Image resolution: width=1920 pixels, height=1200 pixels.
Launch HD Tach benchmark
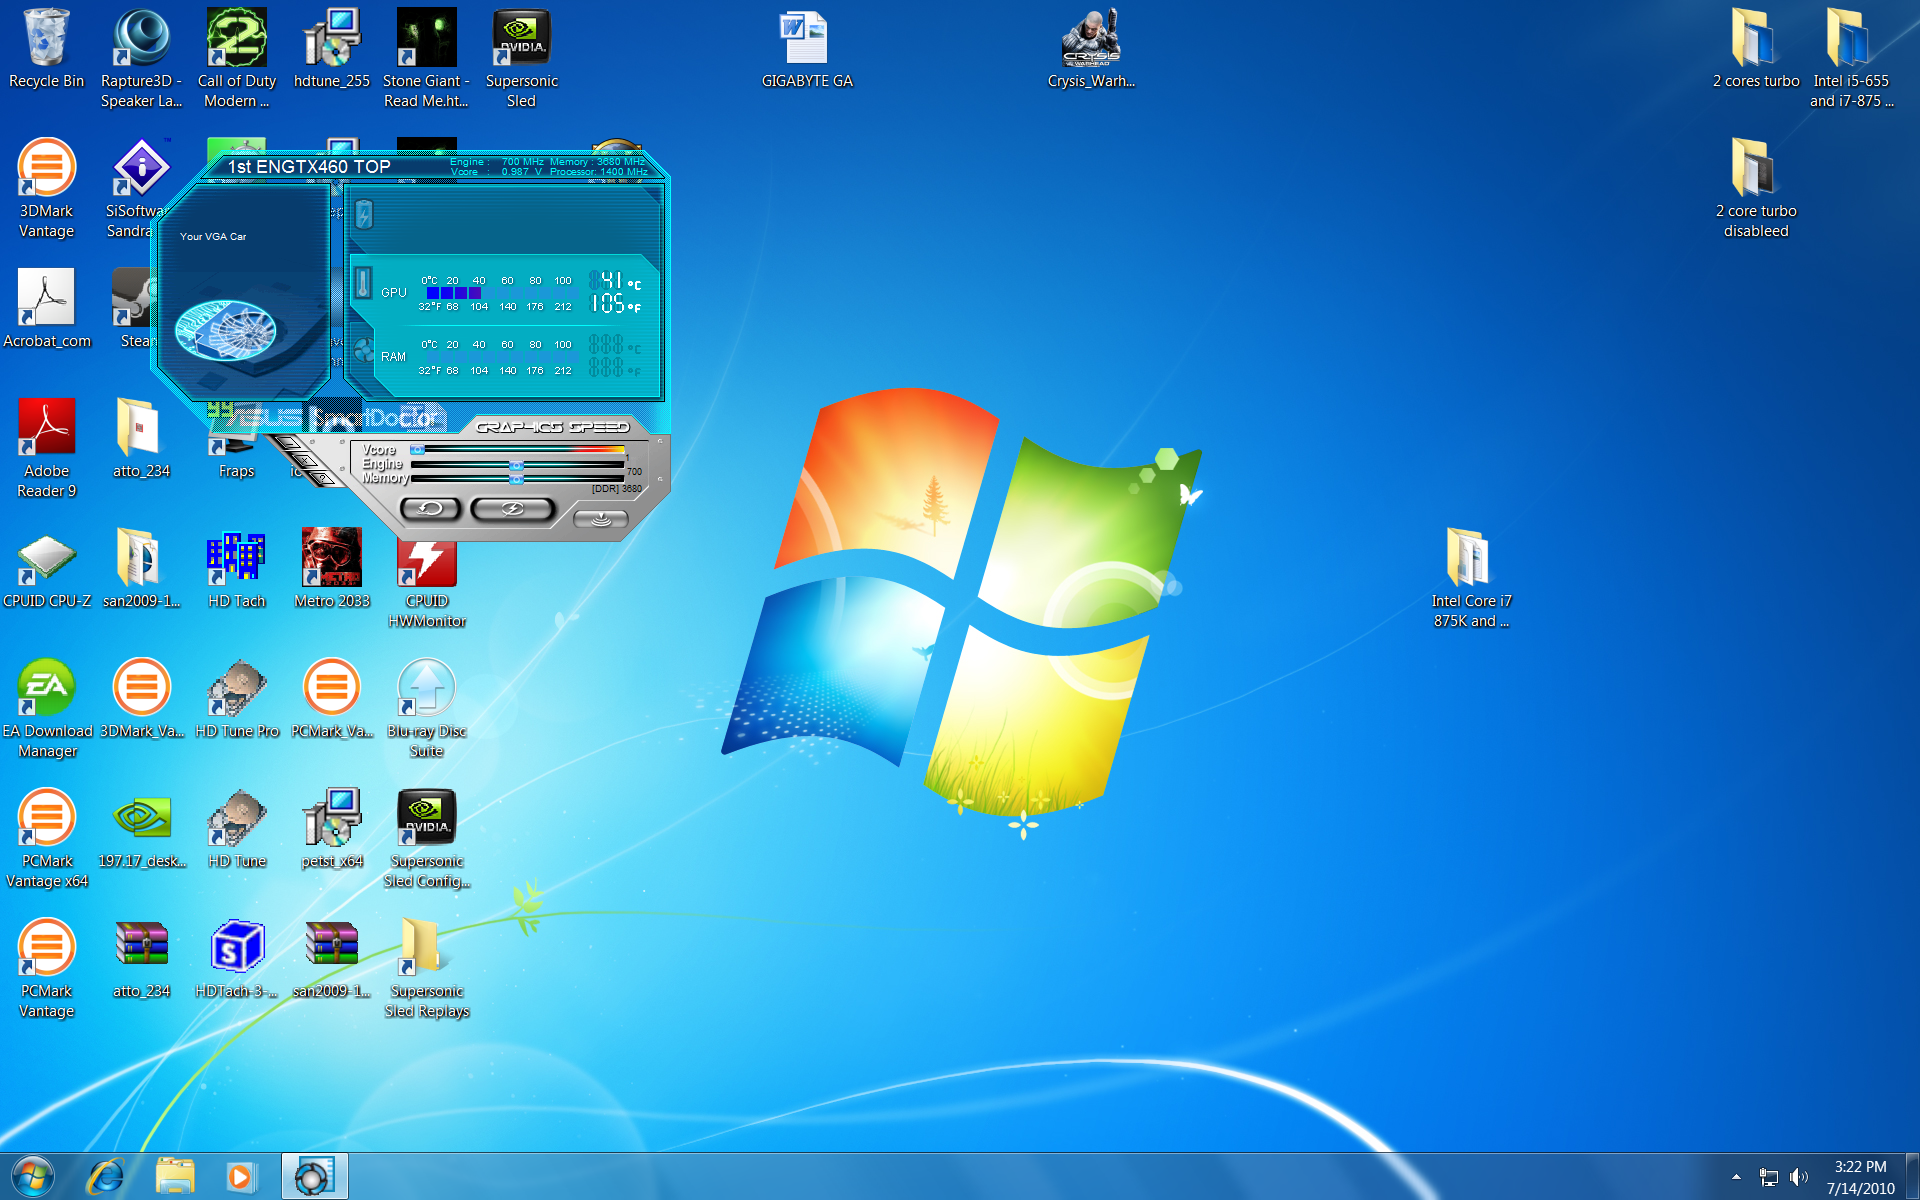(x=237, y=568)
